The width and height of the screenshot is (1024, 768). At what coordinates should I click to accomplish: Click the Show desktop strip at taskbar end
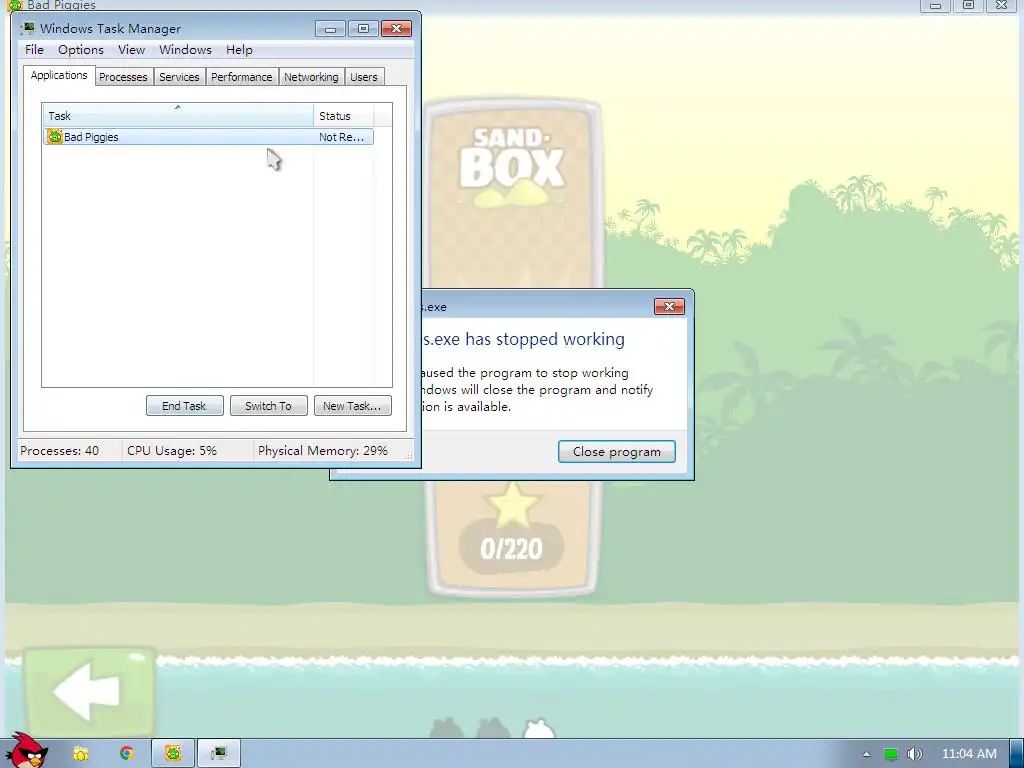(1017, 754)
